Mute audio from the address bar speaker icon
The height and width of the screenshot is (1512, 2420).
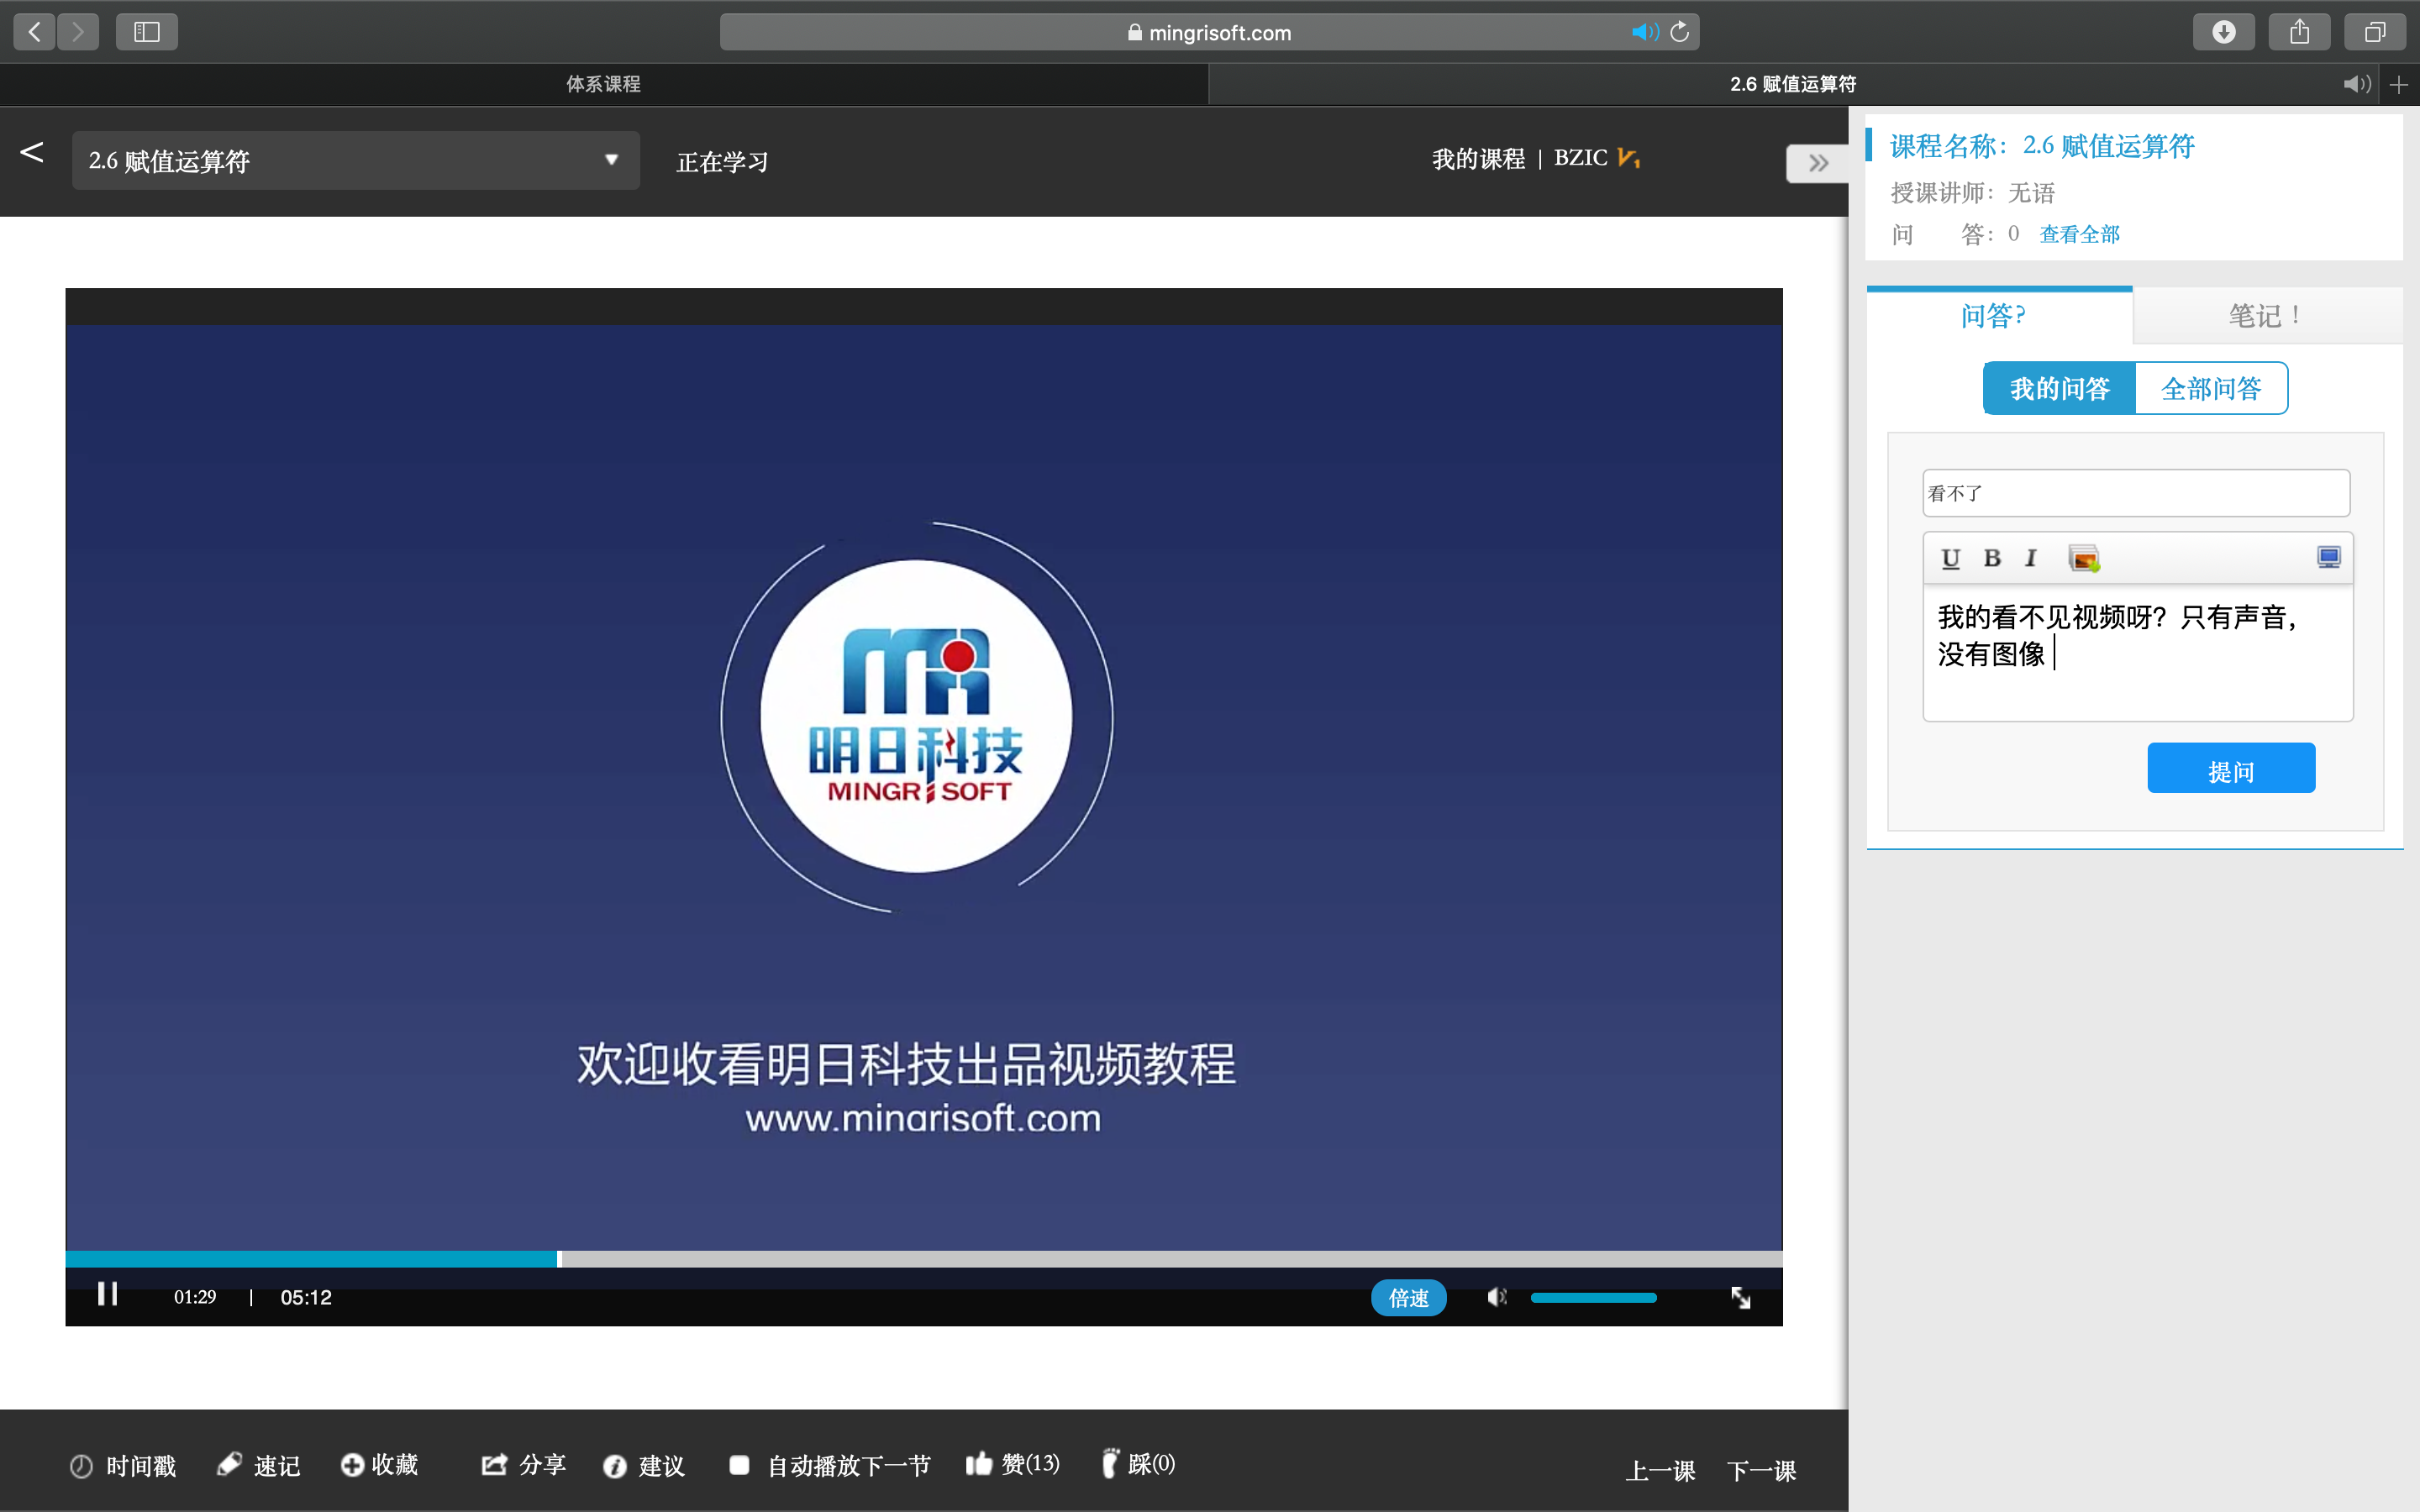(1644, 32)
